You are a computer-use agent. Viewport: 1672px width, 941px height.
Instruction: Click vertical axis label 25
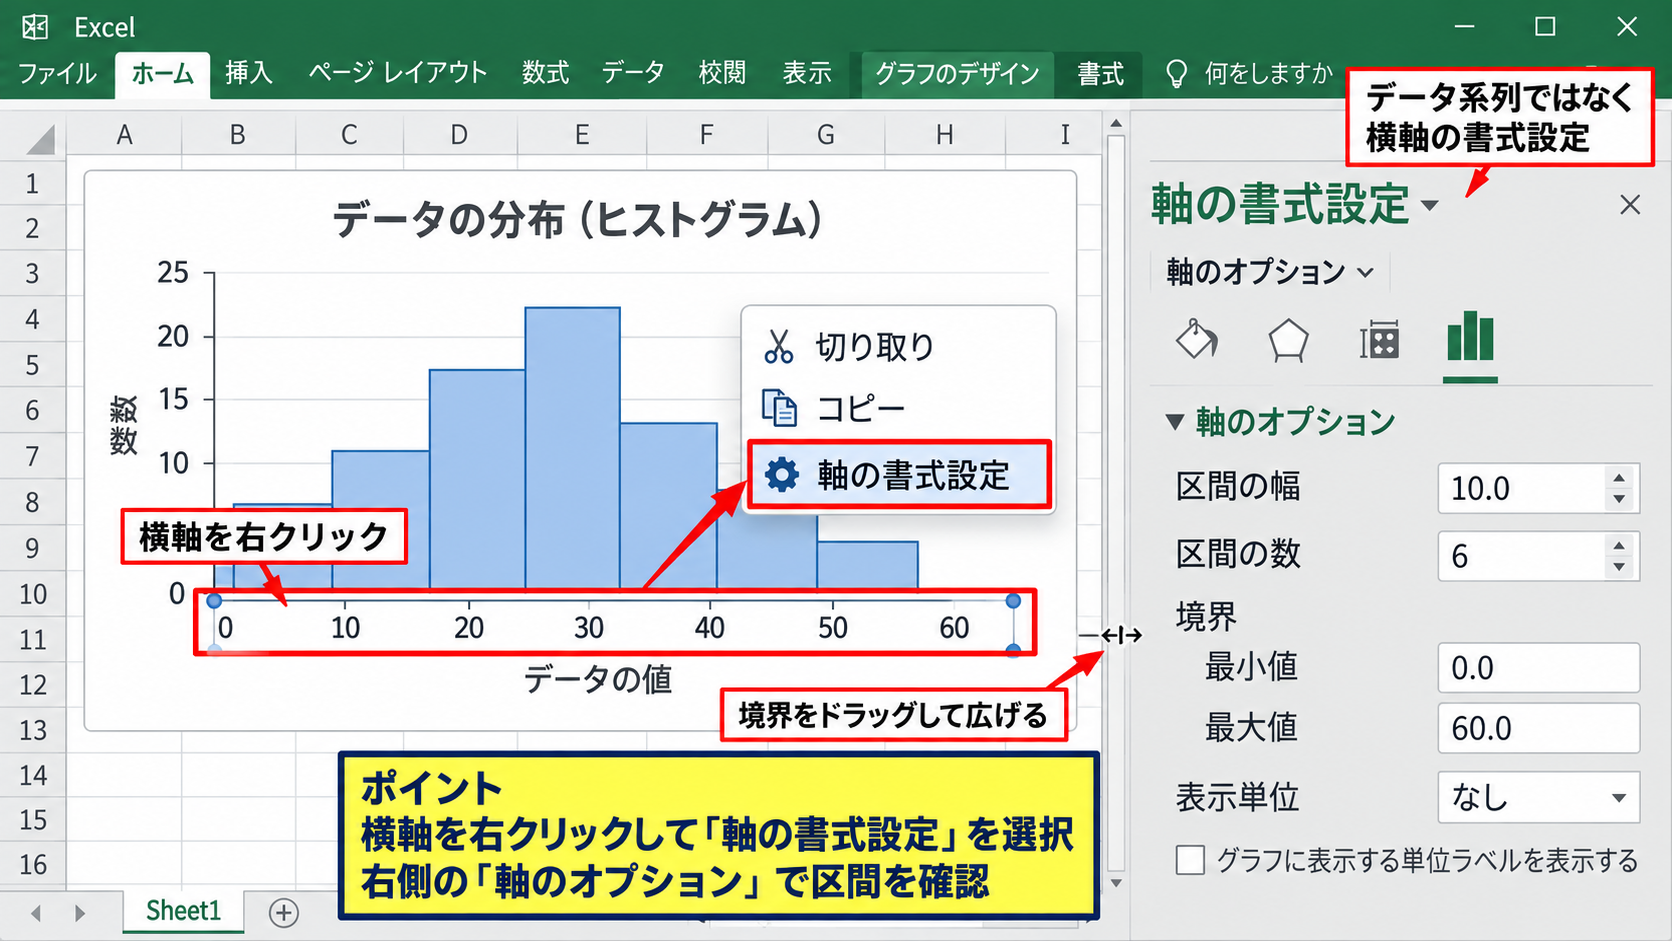click(173, 272)
